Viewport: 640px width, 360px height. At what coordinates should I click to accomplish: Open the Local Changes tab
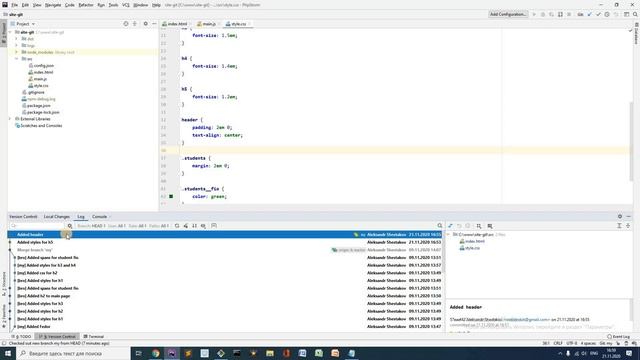[x=57, y=217]
